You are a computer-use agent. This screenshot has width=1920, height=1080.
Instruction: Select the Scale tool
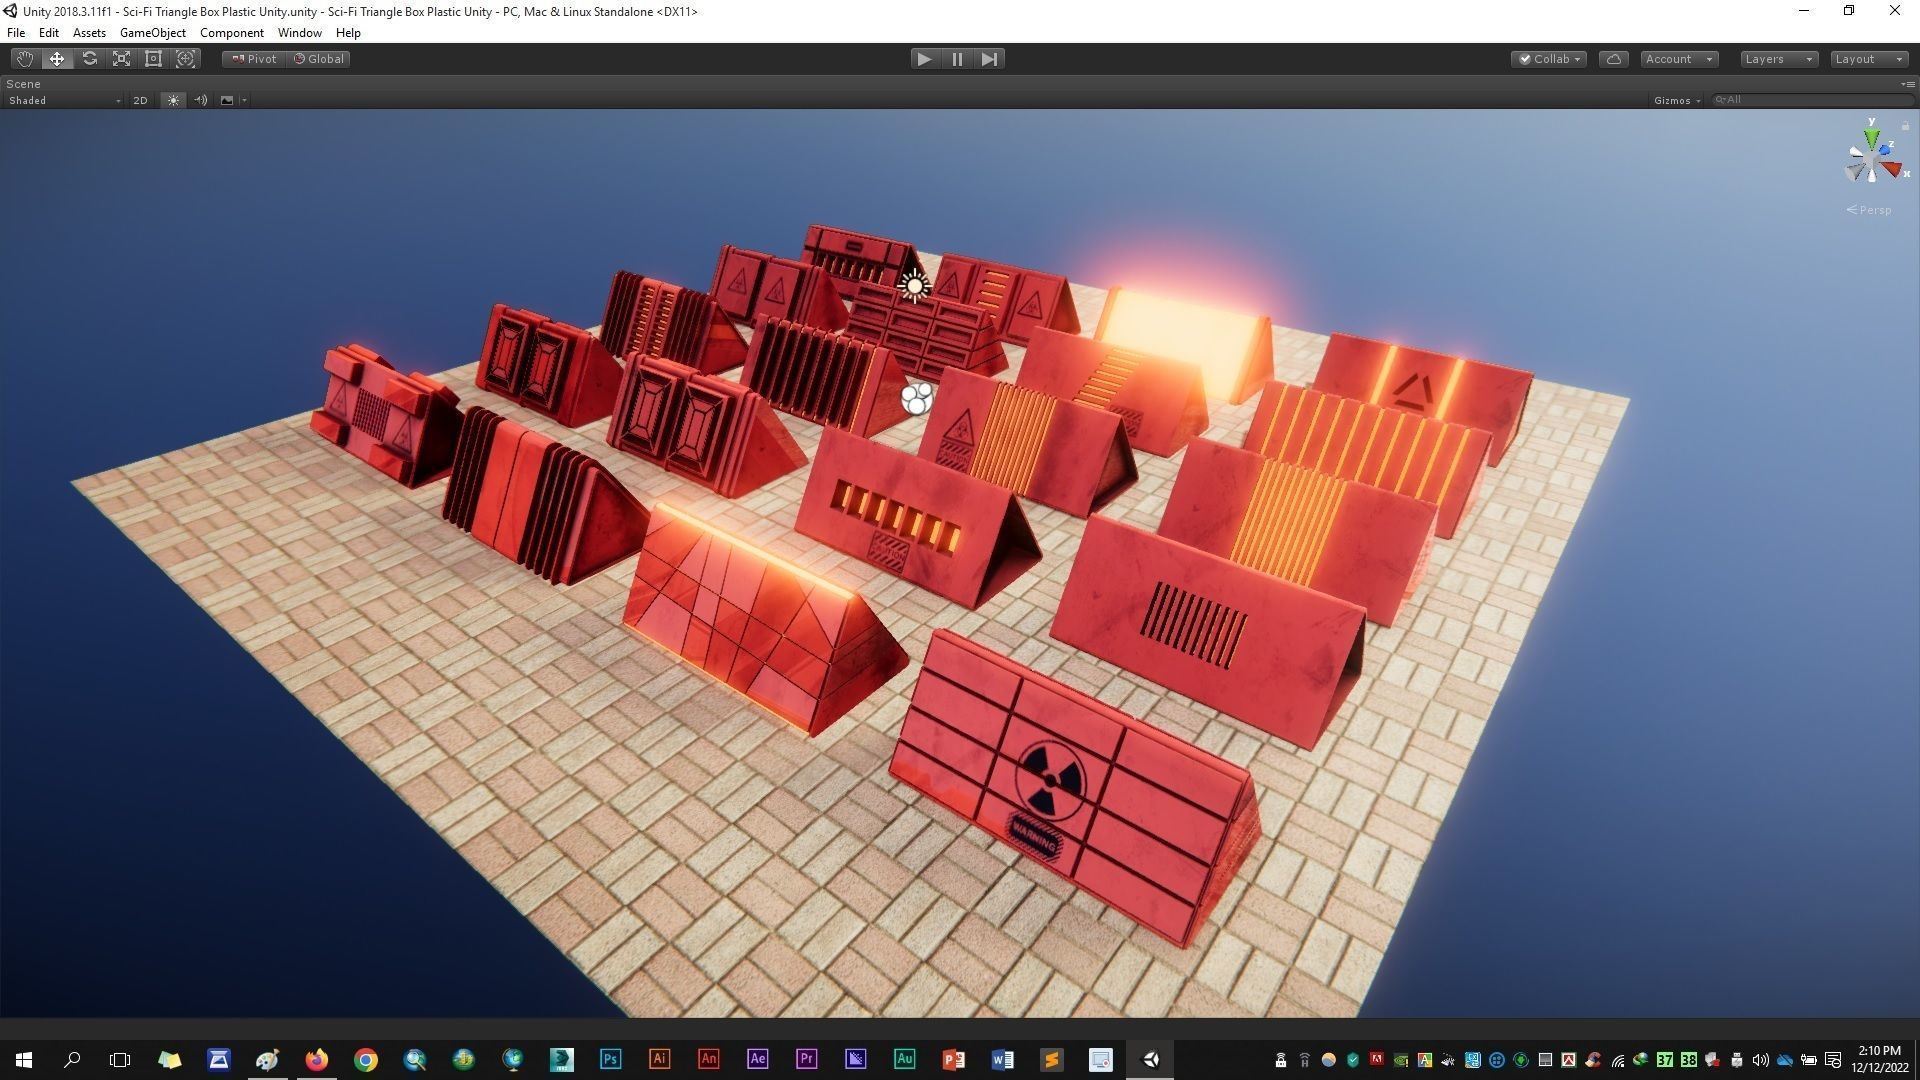pos(121,59)
